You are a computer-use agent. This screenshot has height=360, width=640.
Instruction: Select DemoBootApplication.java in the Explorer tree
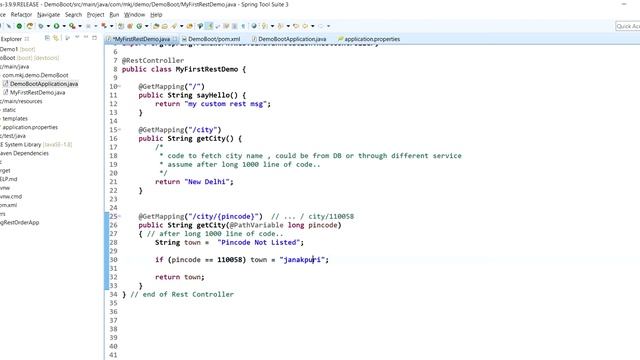click(x=44, y=84)
